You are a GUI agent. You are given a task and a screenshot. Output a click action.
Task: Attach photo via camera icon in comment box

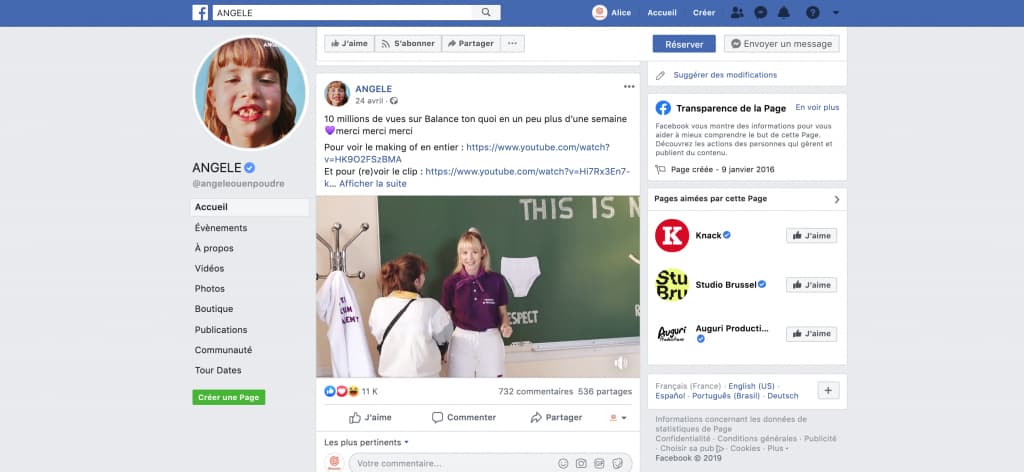tap(581, 464)
